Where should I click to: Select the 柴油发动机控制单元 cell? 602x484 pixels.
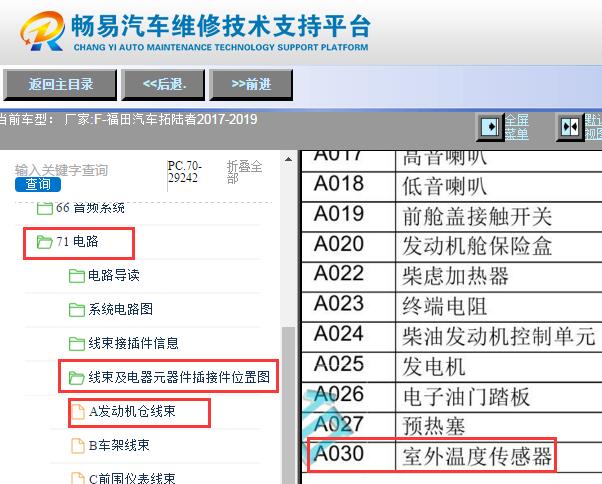click(x=499, y=337)
